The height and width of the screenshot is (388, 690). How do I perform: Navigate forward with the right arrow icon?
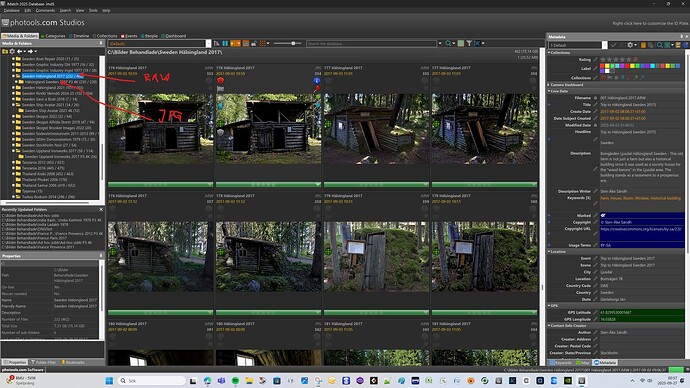coord(30,51)
